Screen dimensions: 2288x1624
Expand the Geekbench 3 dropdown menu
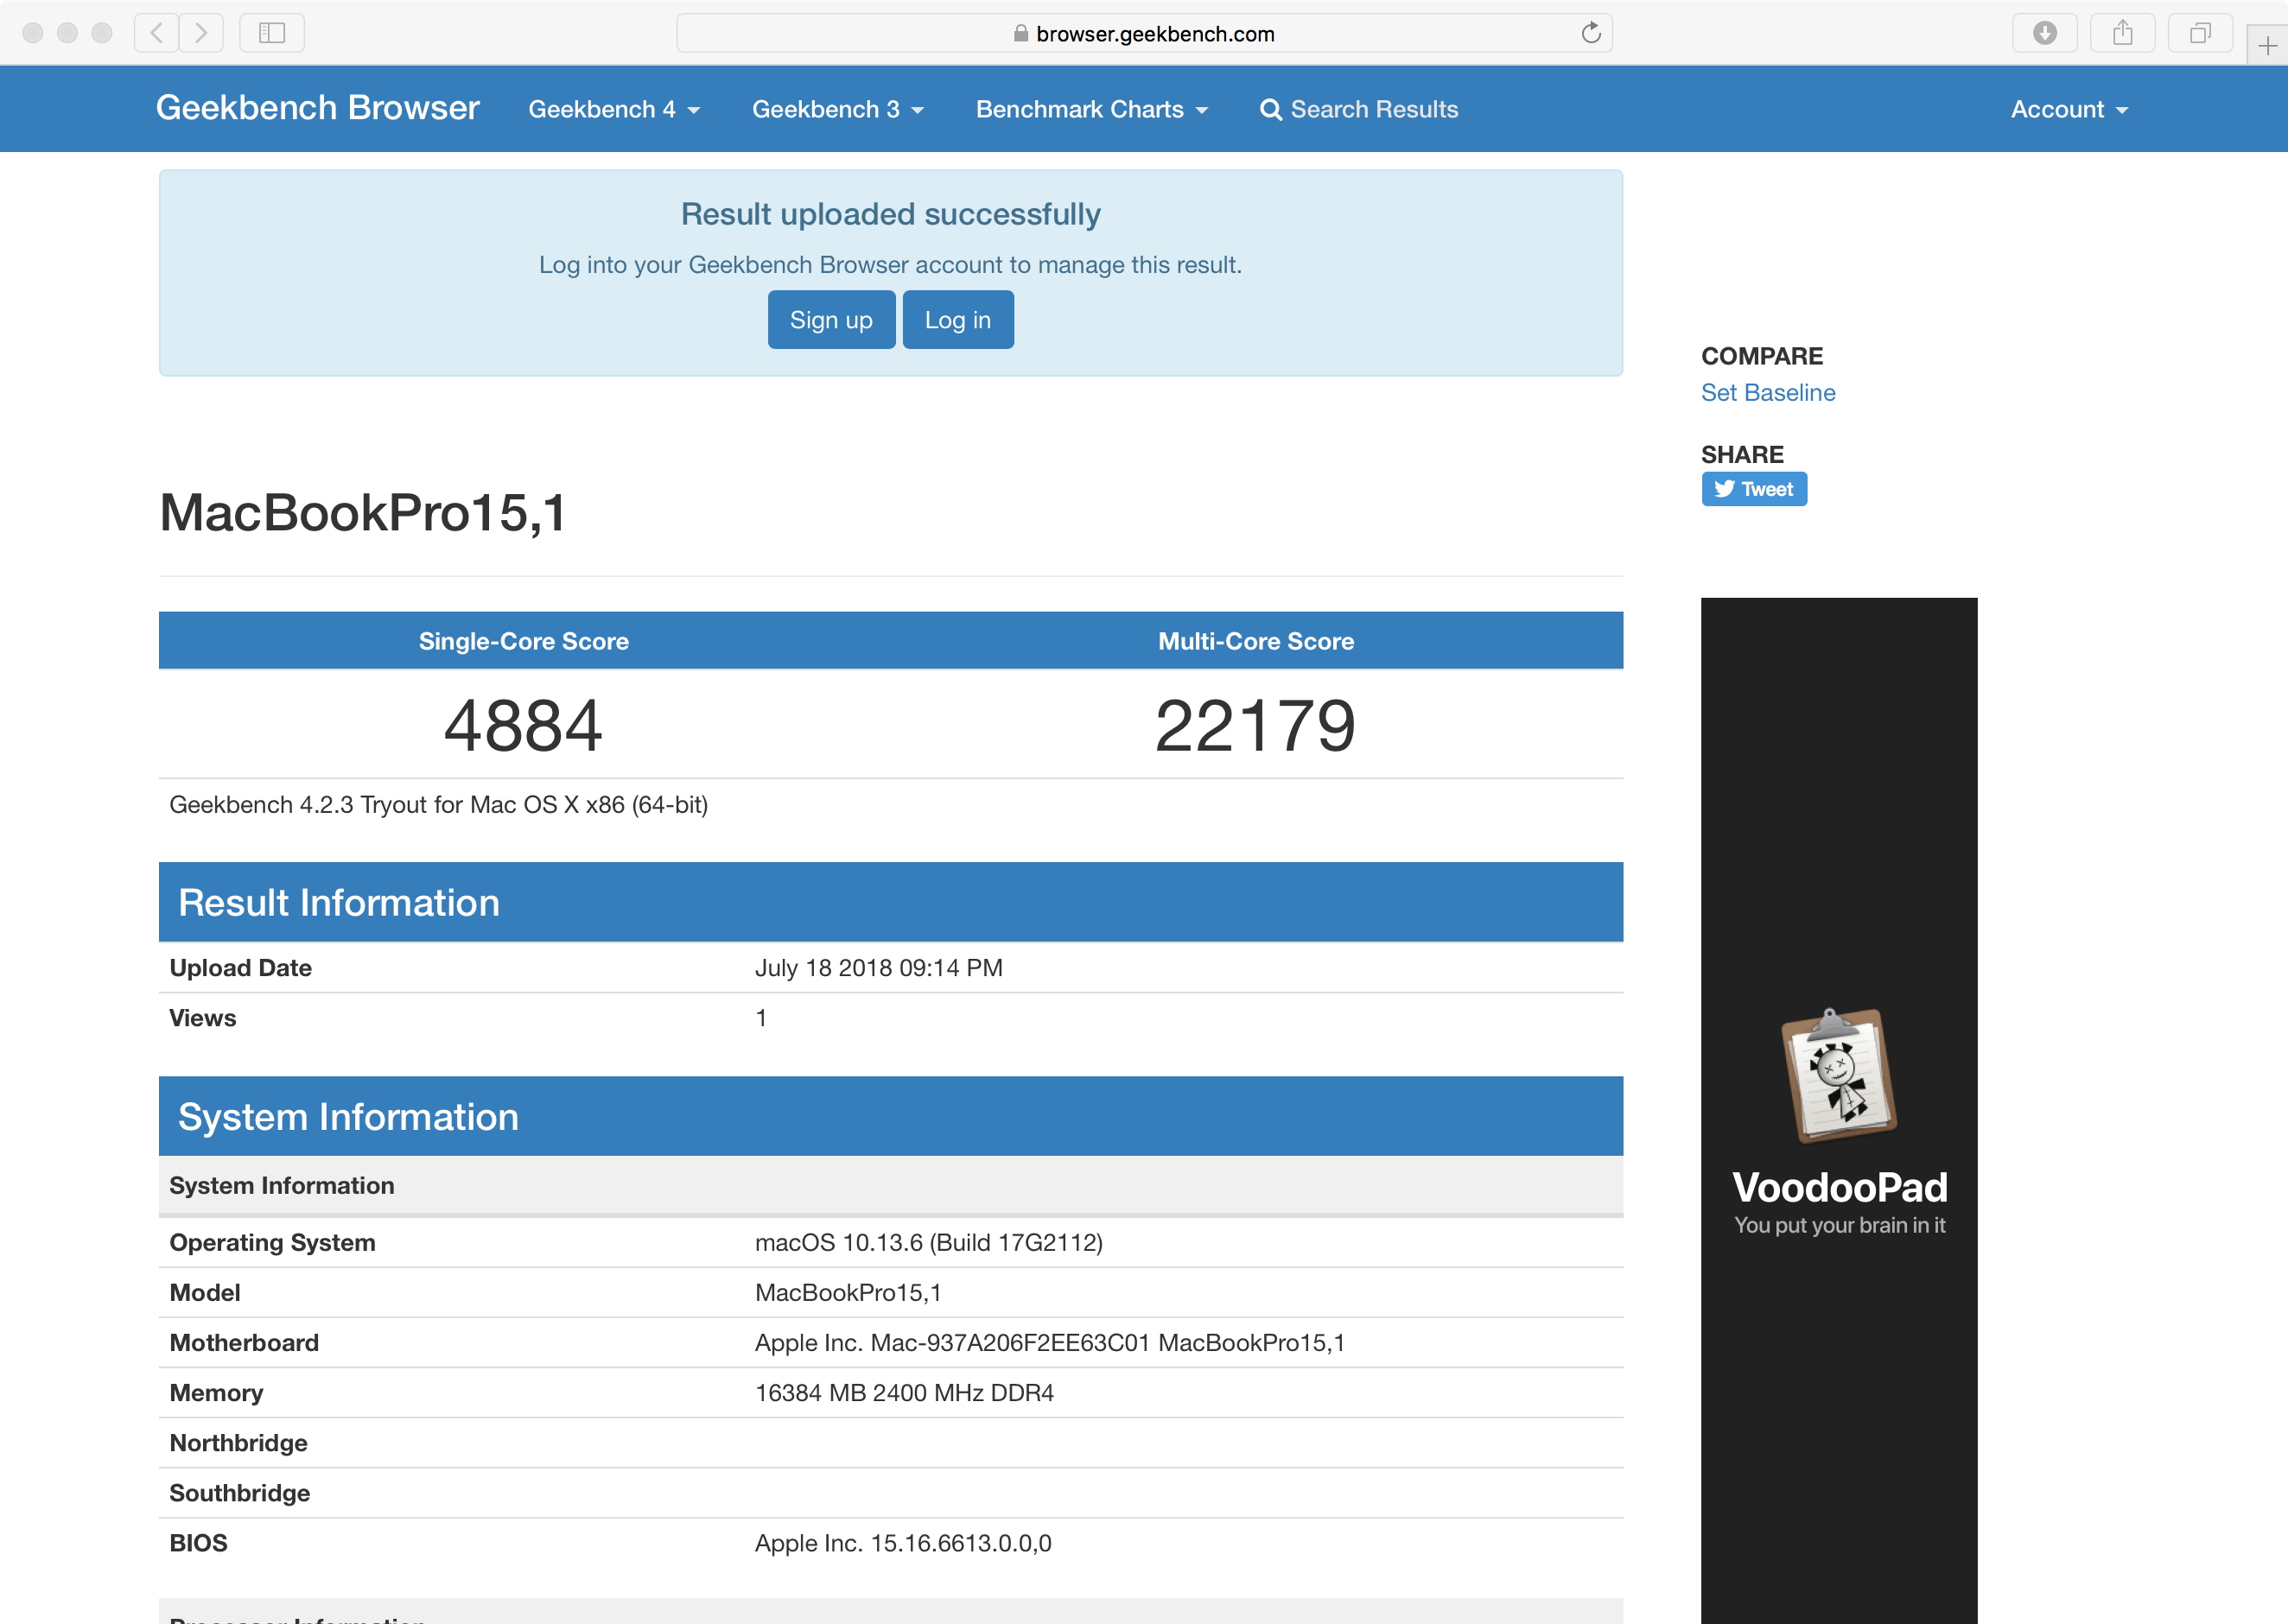tap(837, 109)
